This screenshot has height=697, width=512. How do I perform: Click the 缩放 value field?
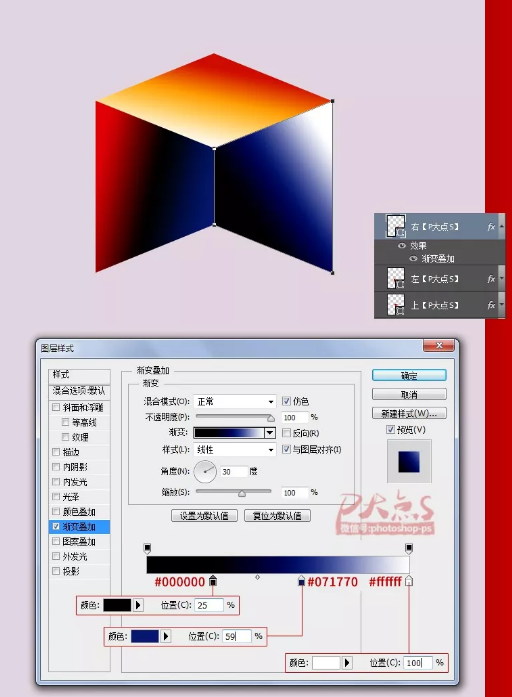[295, 493]
